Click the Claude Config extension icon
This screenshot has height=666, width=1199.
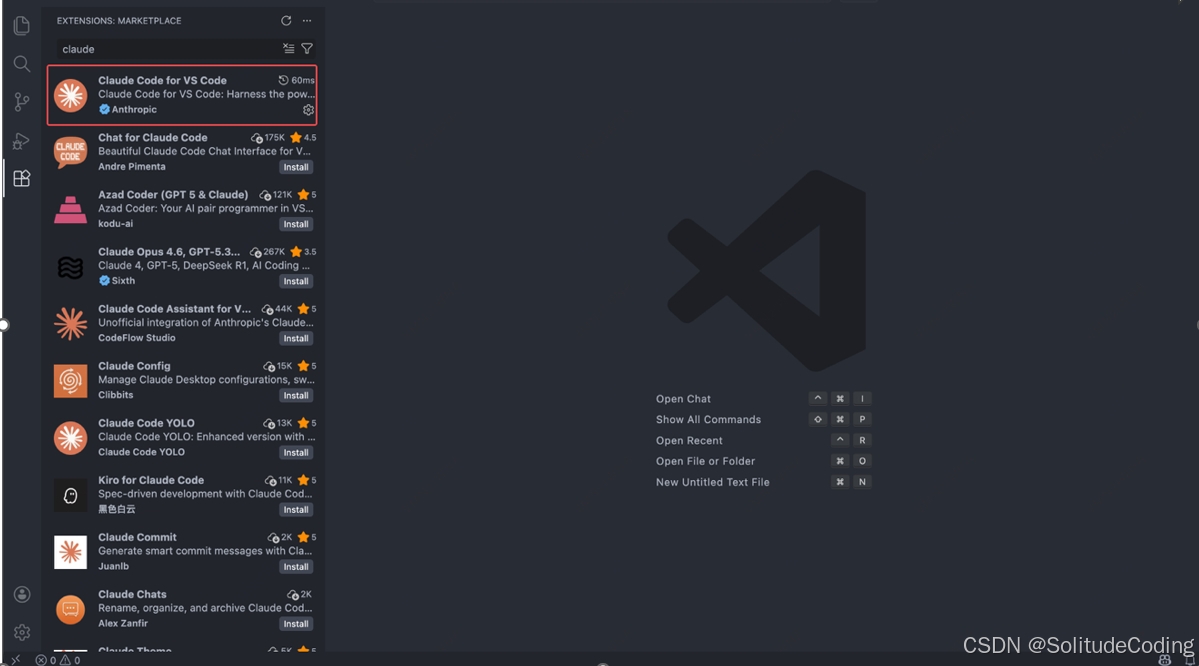(70, 381)
